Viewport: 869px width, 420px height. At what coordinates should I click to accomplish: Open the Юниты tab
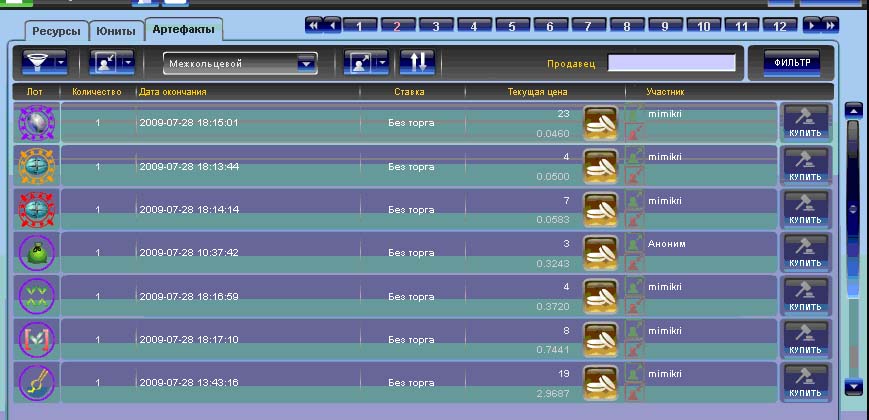pyautogui.click(x=115, y=30)
